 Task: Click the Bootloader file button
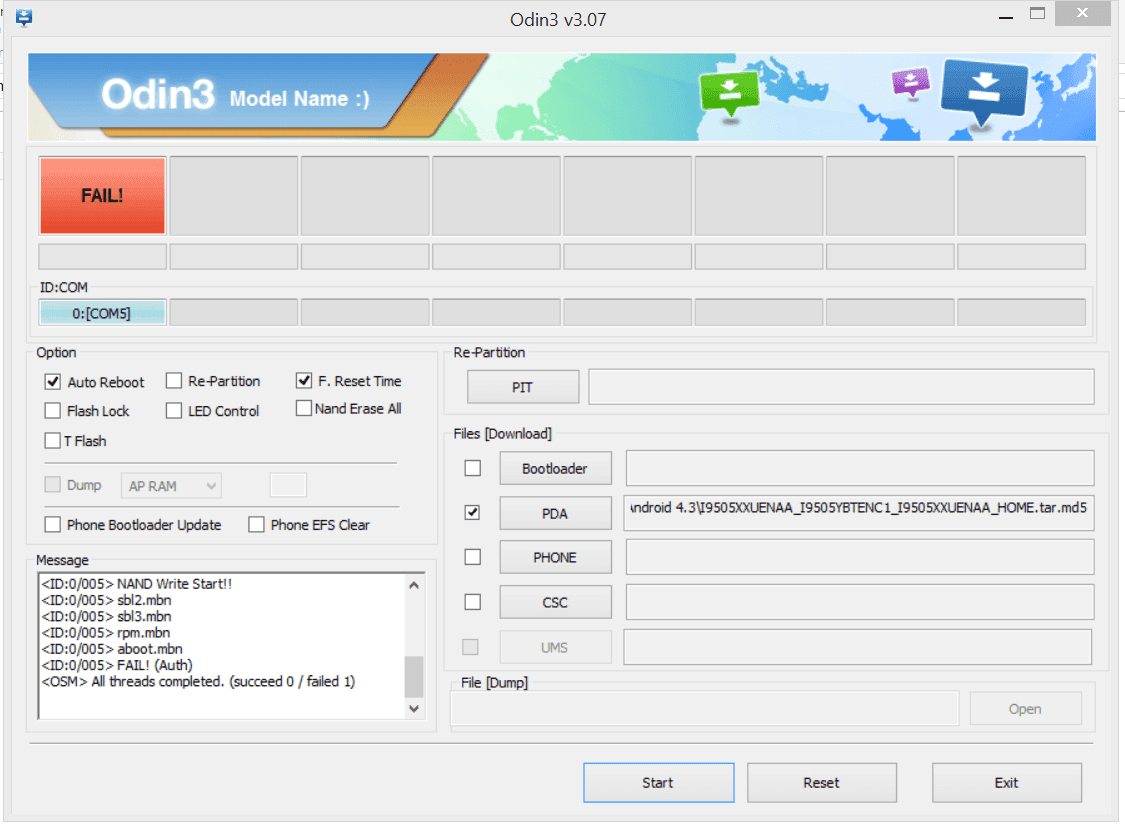pyautogui.click(x=555, y=469)
